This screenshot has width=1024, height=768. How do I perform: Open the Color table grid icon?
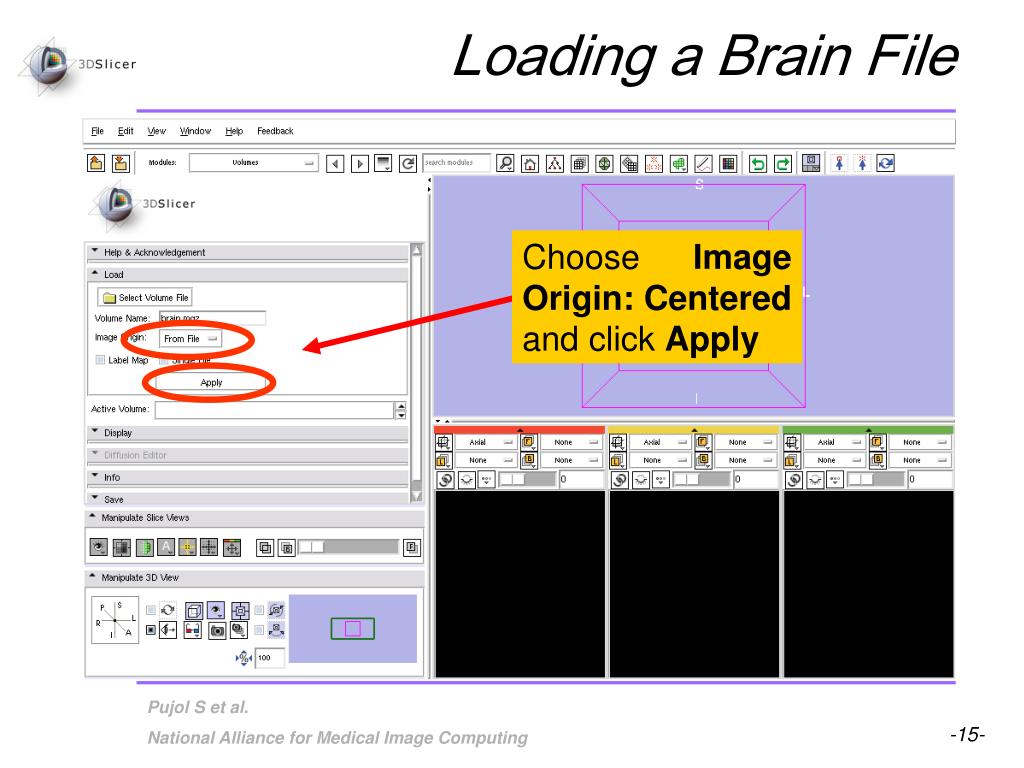728,163
